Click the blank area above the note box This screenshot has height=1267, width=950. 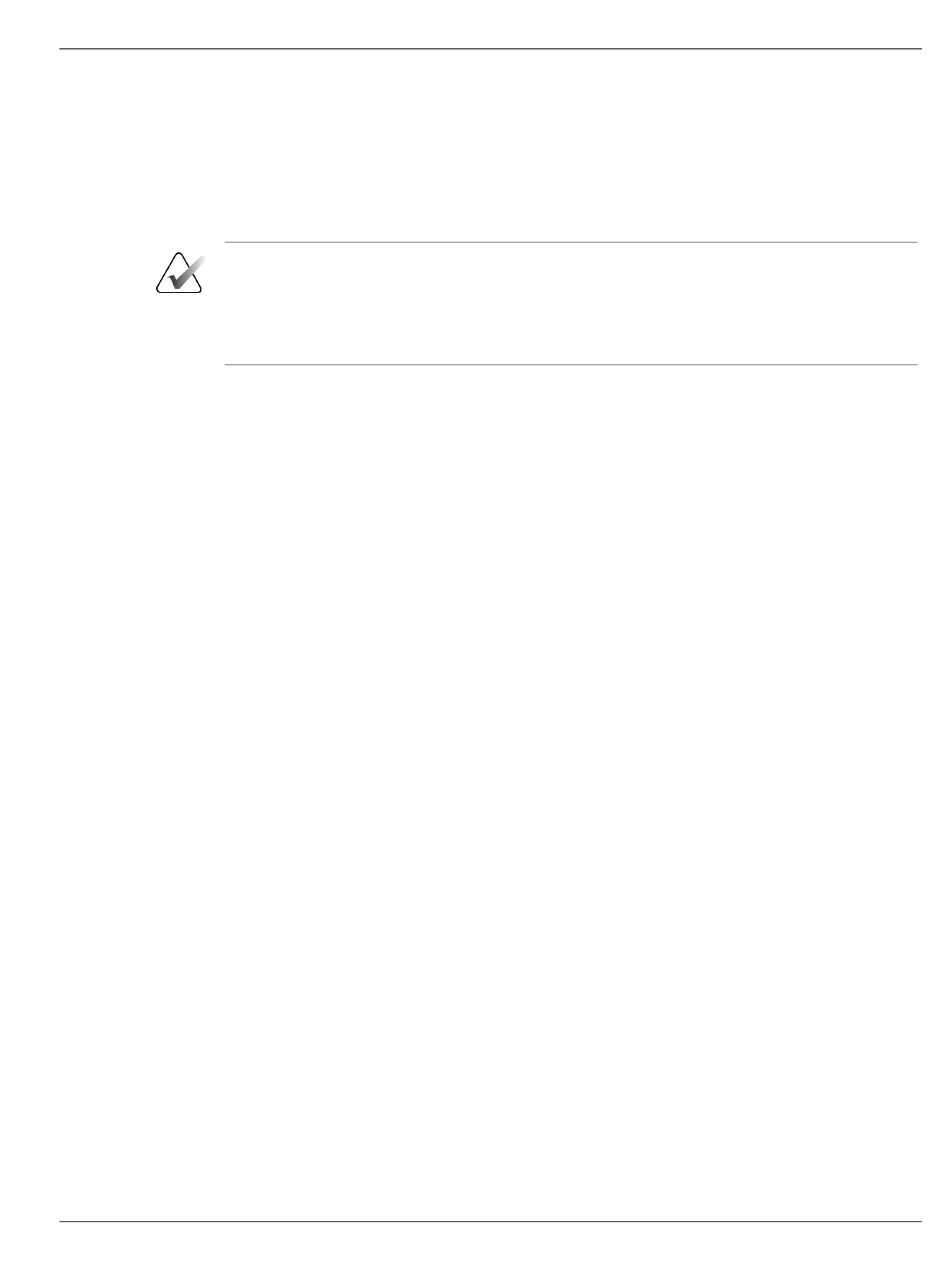(490, 145)
